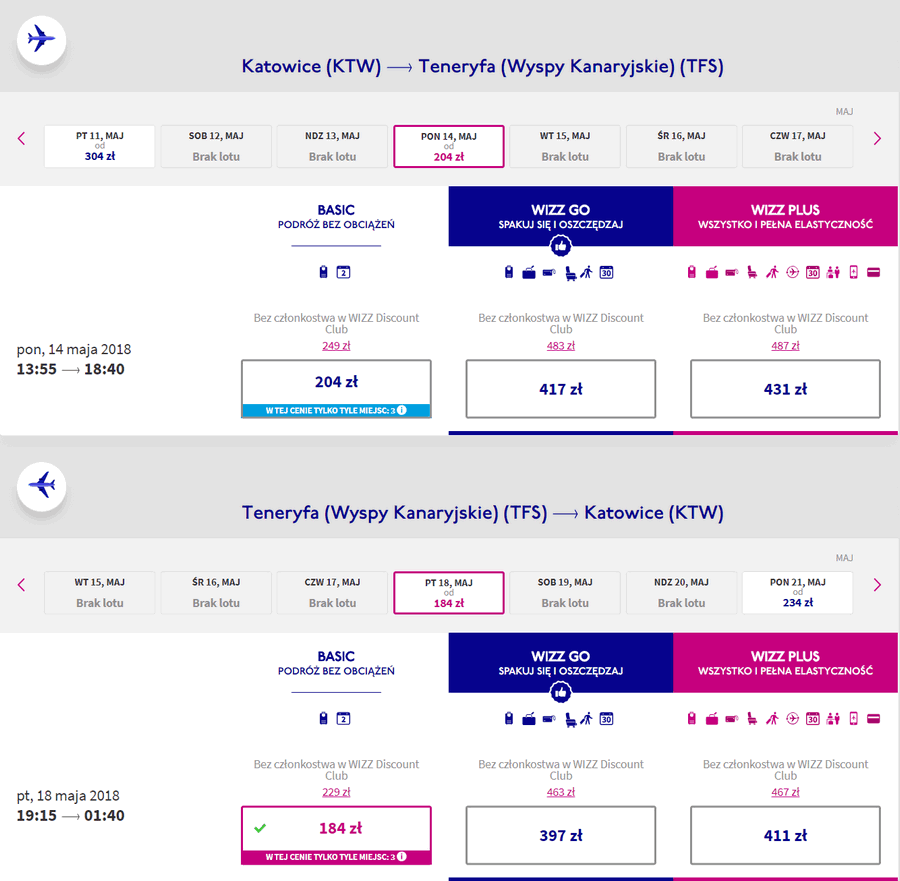Choose outbound WIZZ GO fare 417 zł
The image size is (900, 881).
pyautogui.click(x=561, y=389)
